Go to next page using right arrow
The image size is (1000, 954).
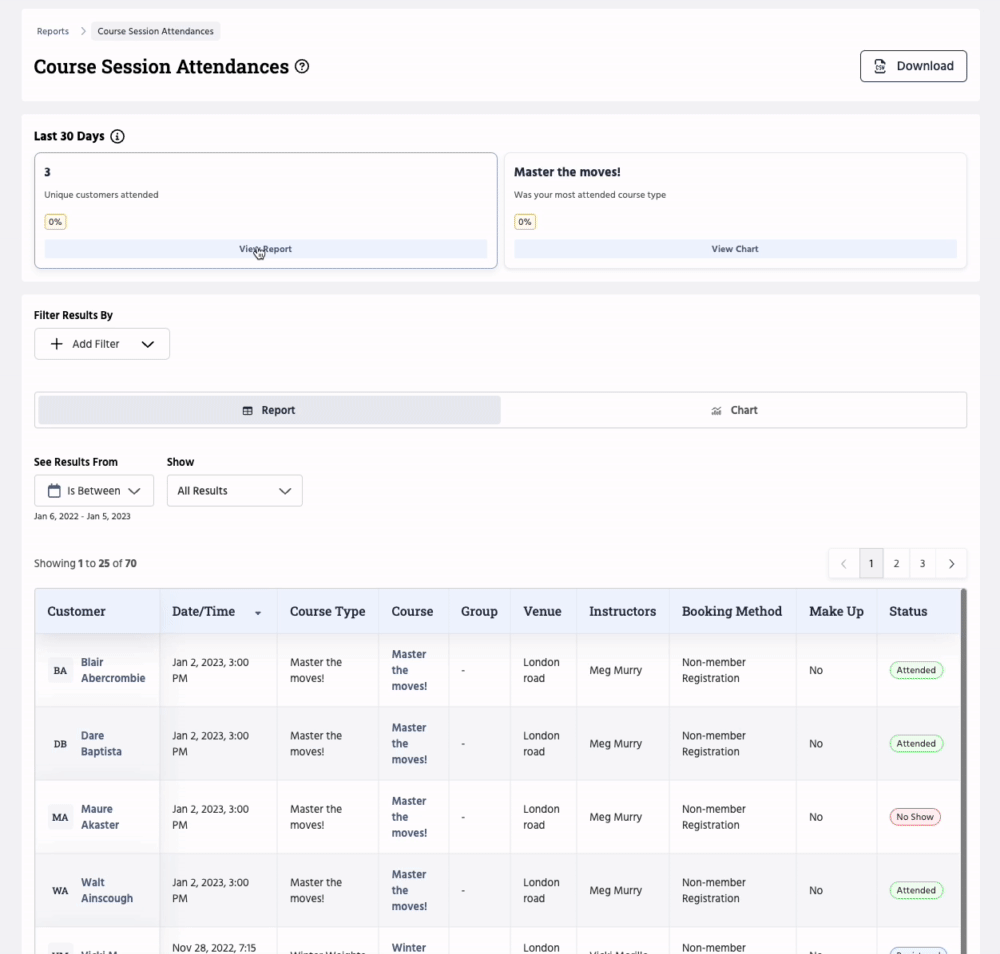951,564
